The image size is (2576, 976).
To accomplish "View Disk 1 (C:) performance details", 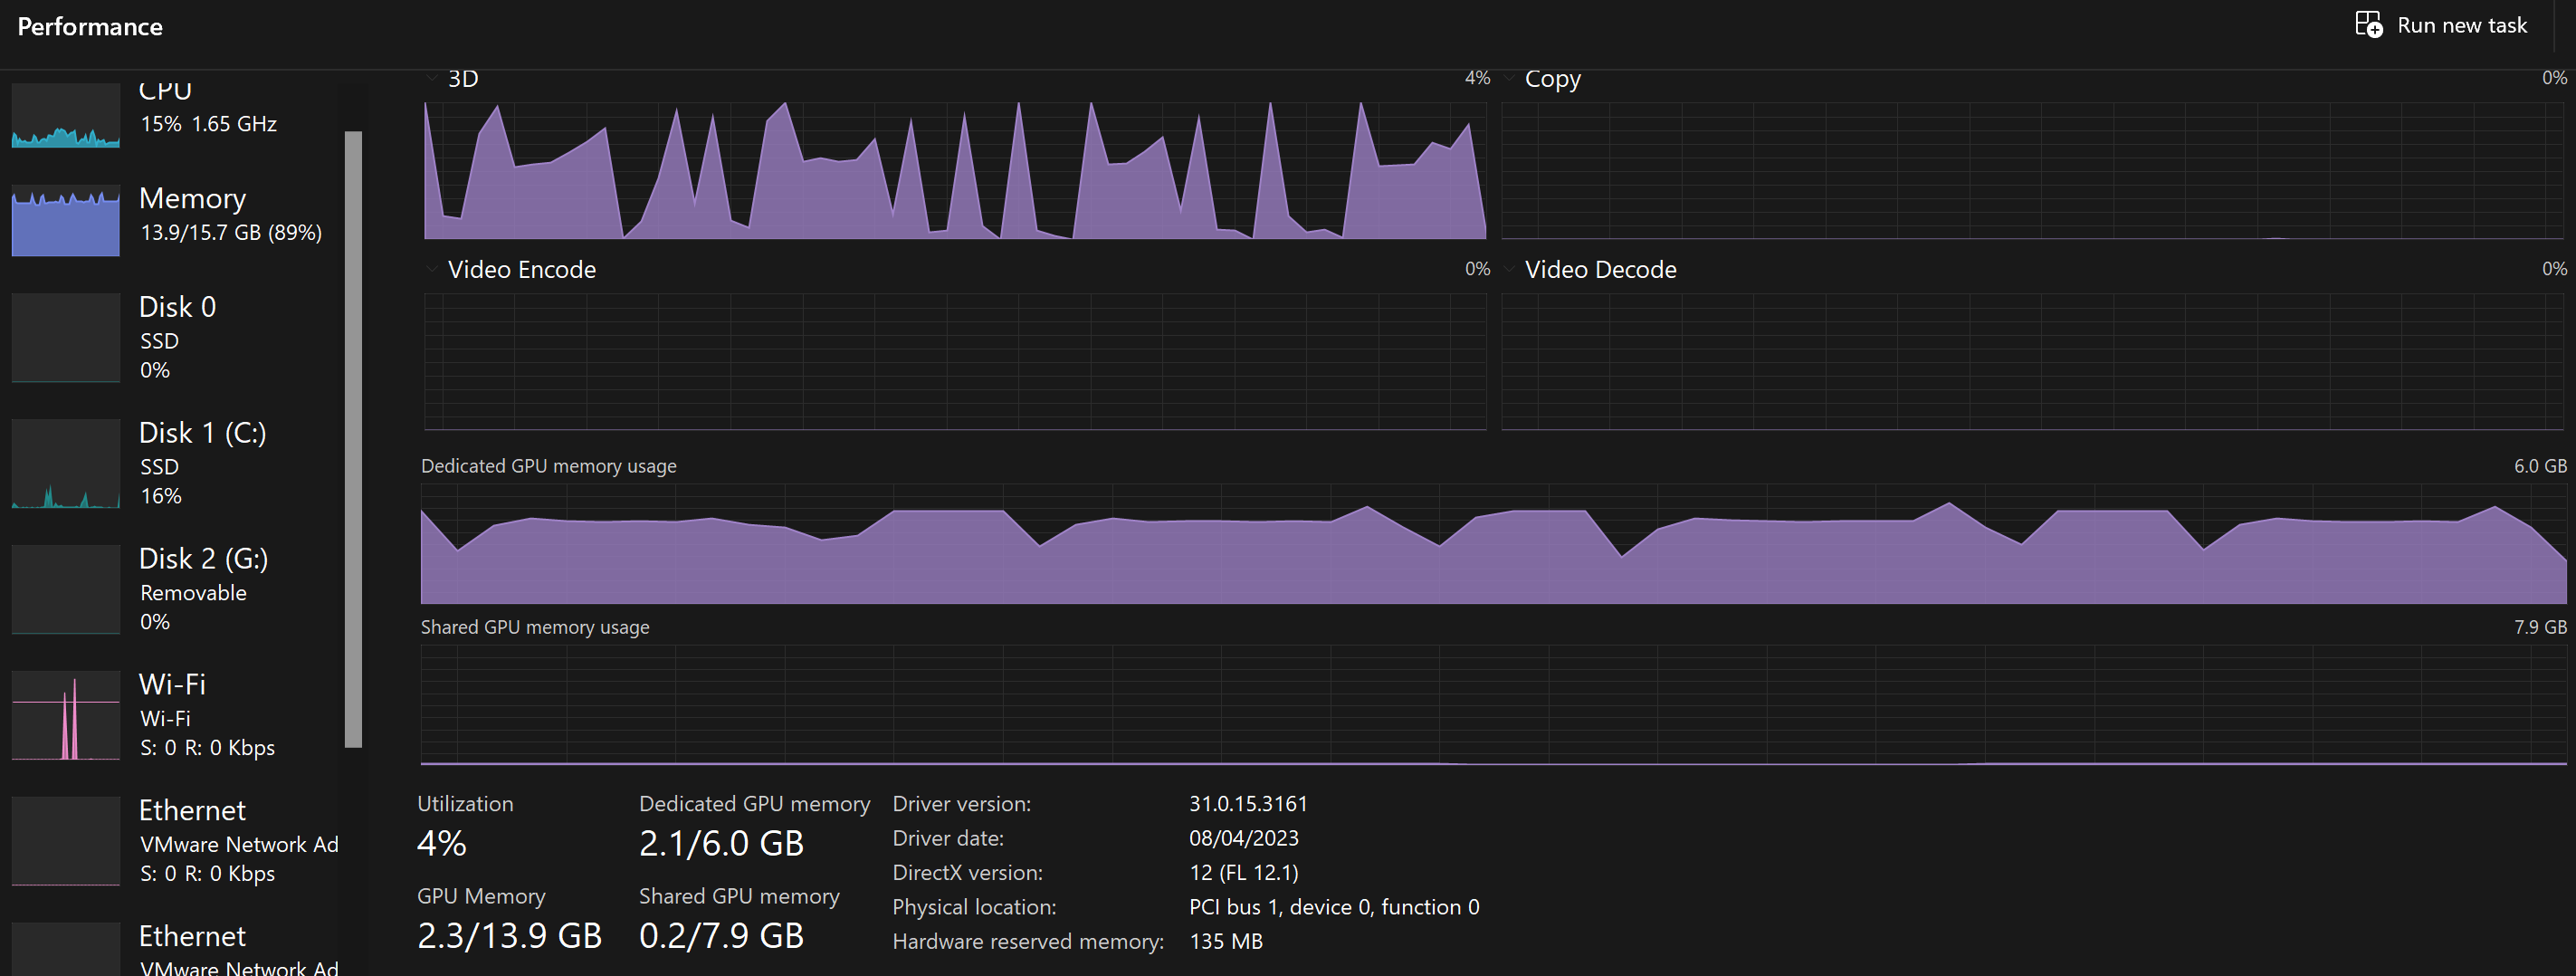I will pos(200,462).
